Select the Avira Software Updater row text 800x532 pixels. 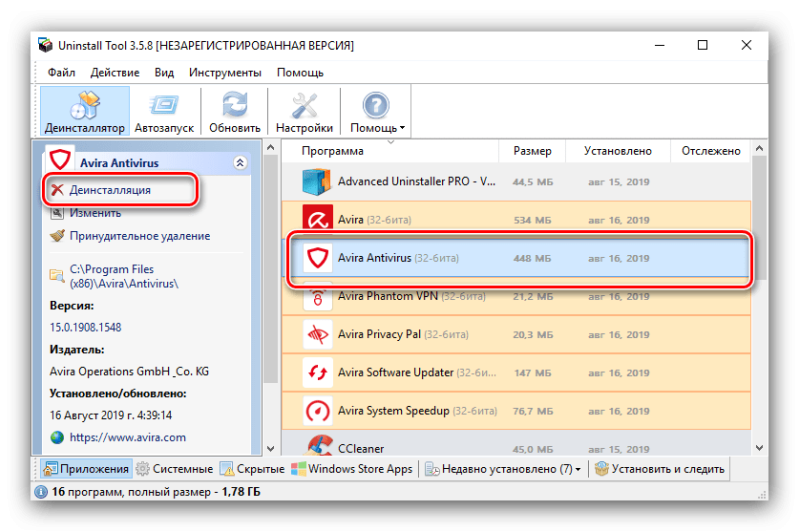click(x=417, y=373)
